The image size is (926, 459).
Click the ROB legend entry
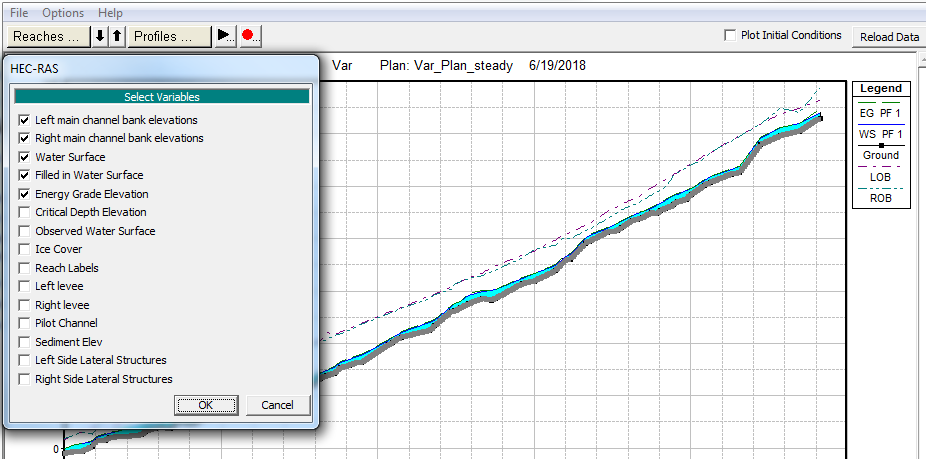881,198
